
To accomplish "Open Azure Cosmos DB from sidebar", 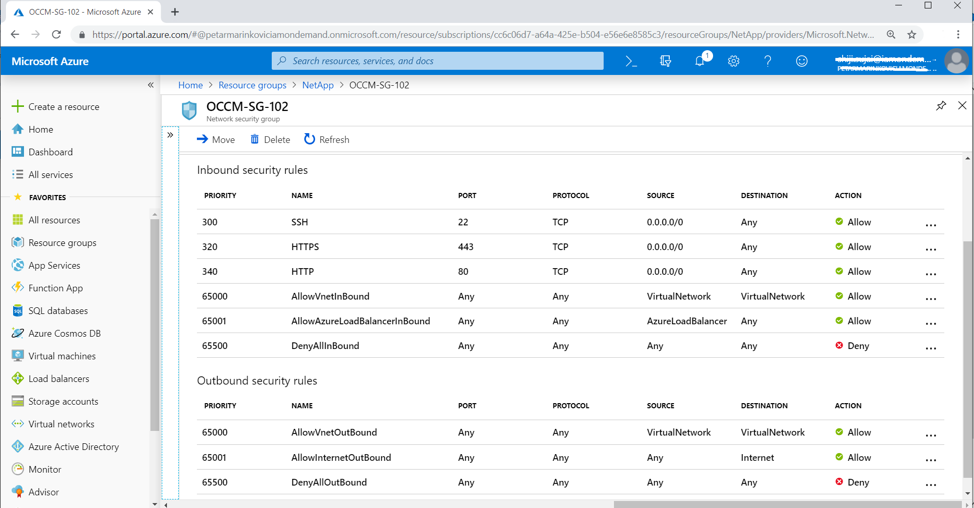I will pos(64,333).
